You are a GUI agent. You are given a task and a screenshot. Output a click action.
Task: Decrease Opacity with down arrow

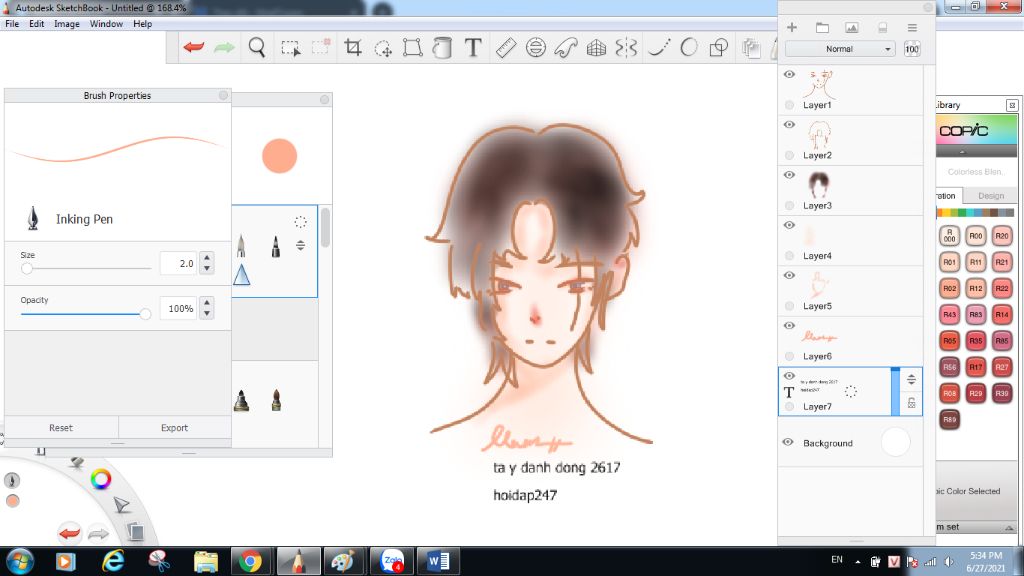(x=207, y=313)
